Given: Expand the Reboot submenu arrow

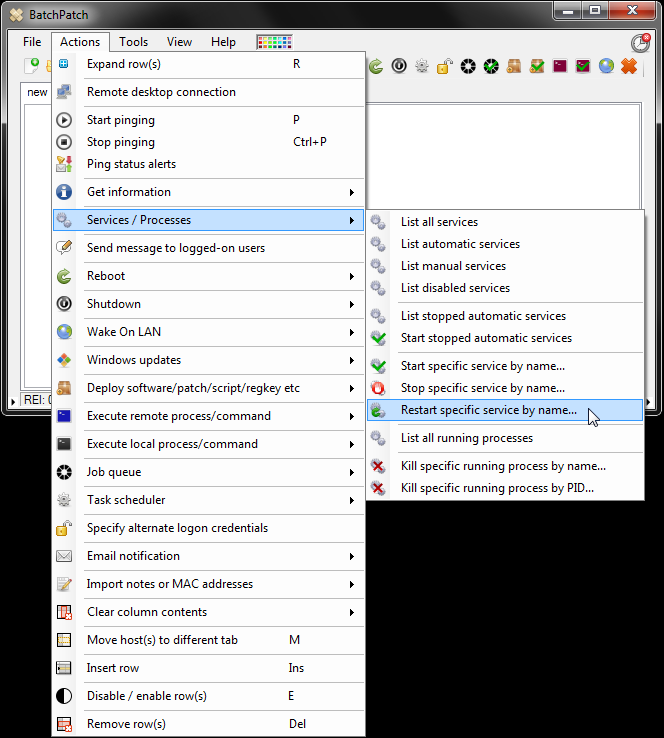Looking at the screenshot, I should (x=352, y=276).
